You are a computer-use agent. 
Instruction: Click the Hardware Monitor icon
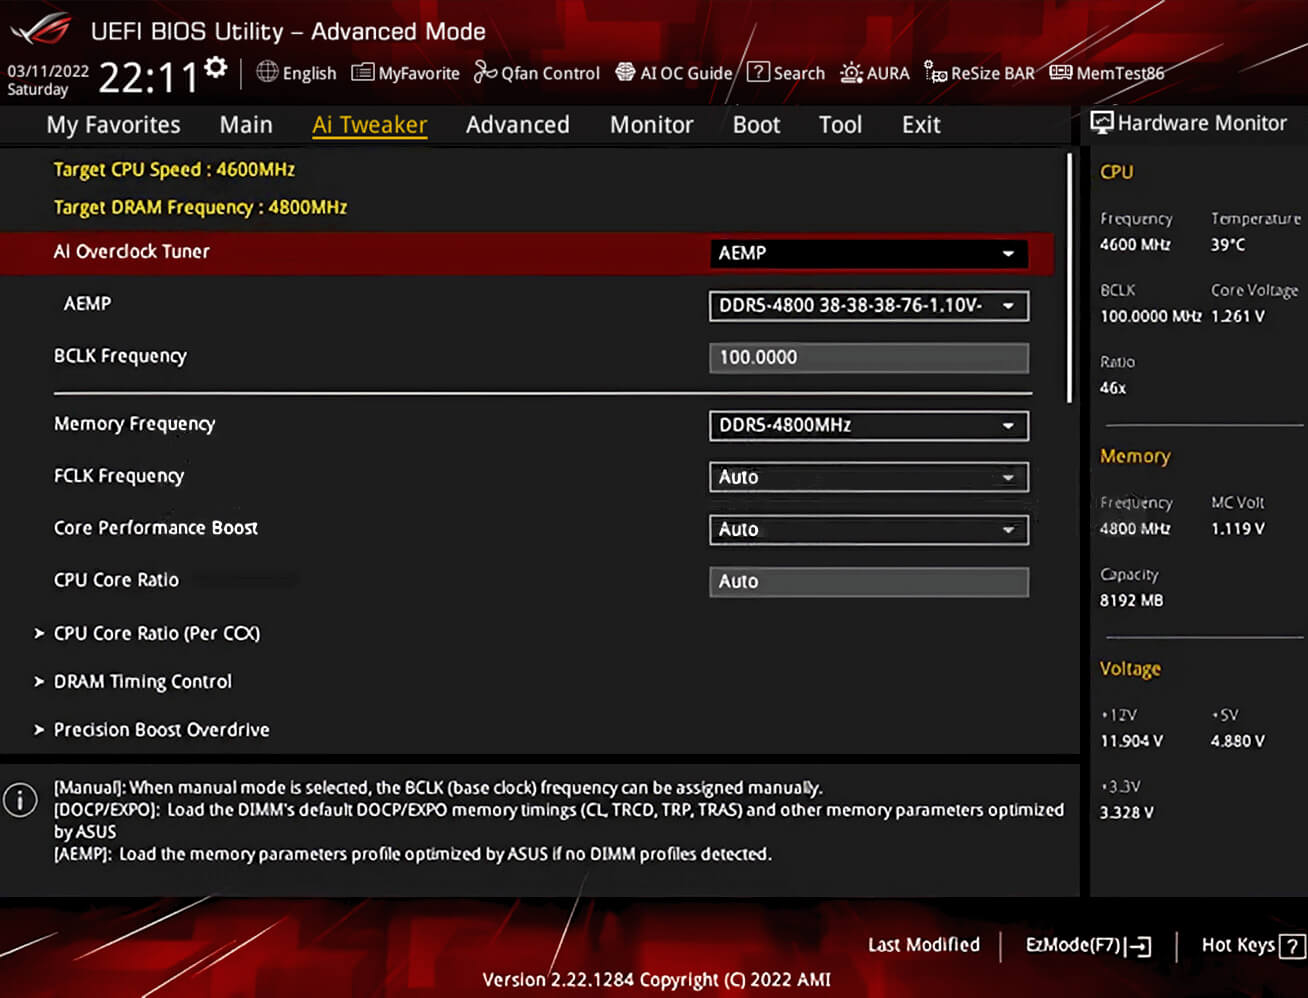pos(1101,122)
